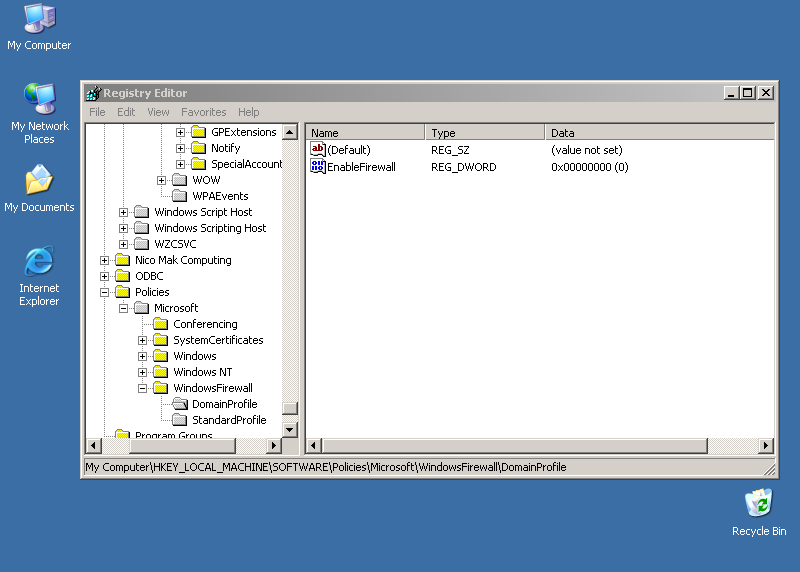Click the Notify folder icon
Image resolution: width=800 pixels, height=572 pixels.
click(x=198, y=148)
